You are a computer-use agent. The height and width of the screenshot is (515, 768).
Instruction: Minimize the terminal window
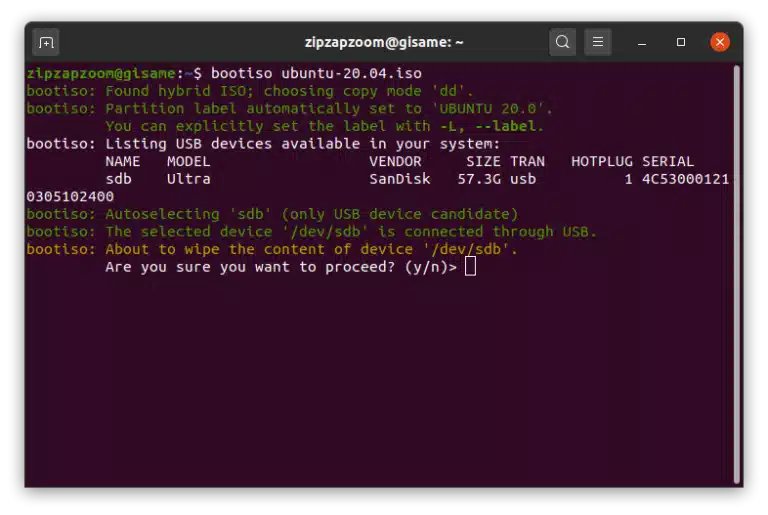coord(642,43)
